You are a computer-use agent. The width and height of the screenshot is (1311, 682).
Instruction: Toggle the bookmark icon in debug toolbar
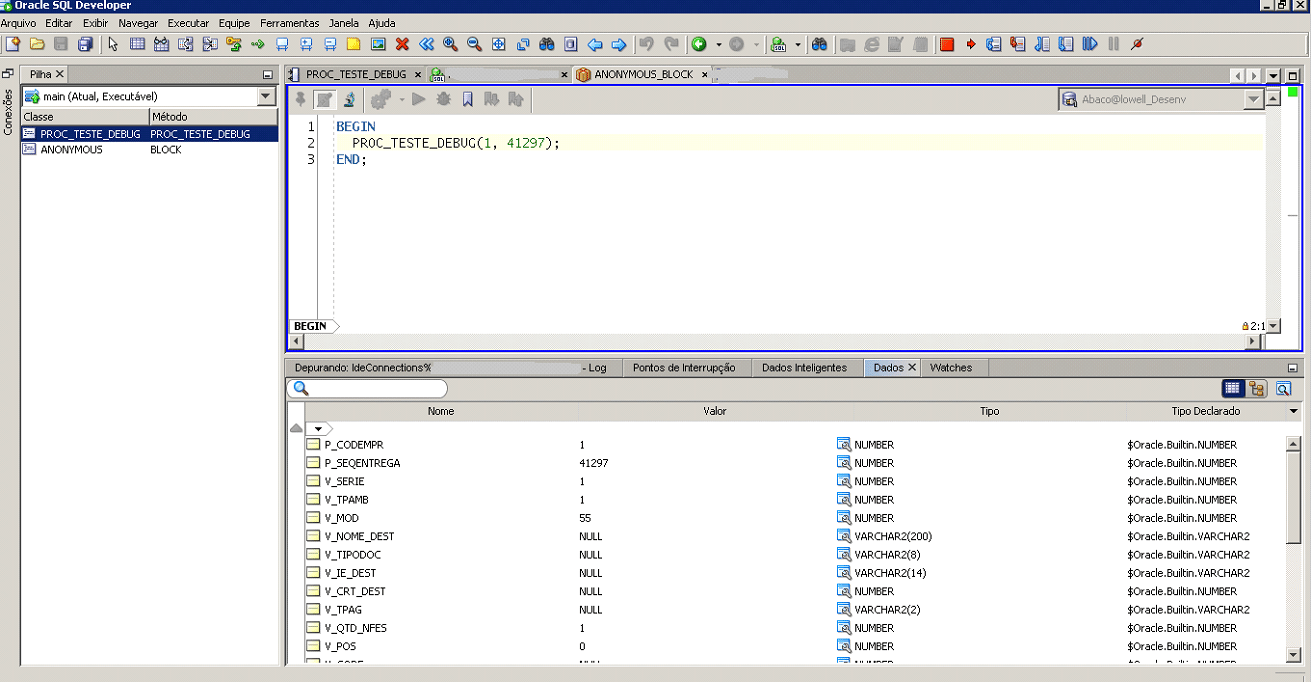[467, 98]
